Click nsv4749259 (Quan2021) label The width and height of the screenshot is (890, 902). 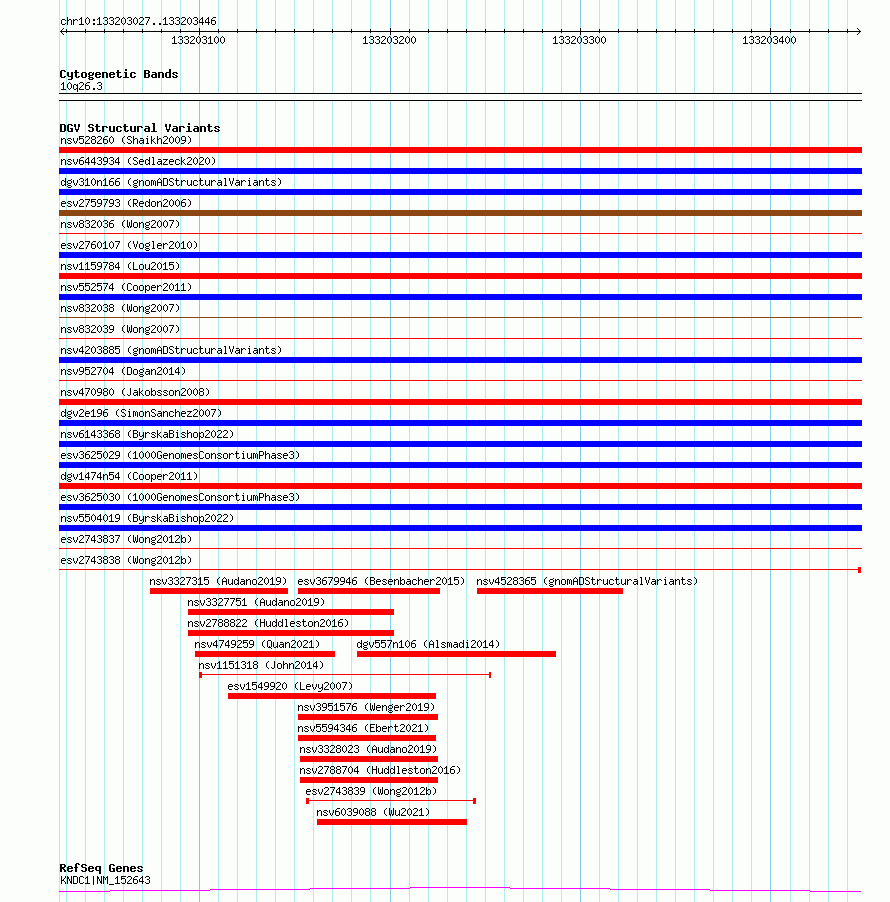click(257, 644)
